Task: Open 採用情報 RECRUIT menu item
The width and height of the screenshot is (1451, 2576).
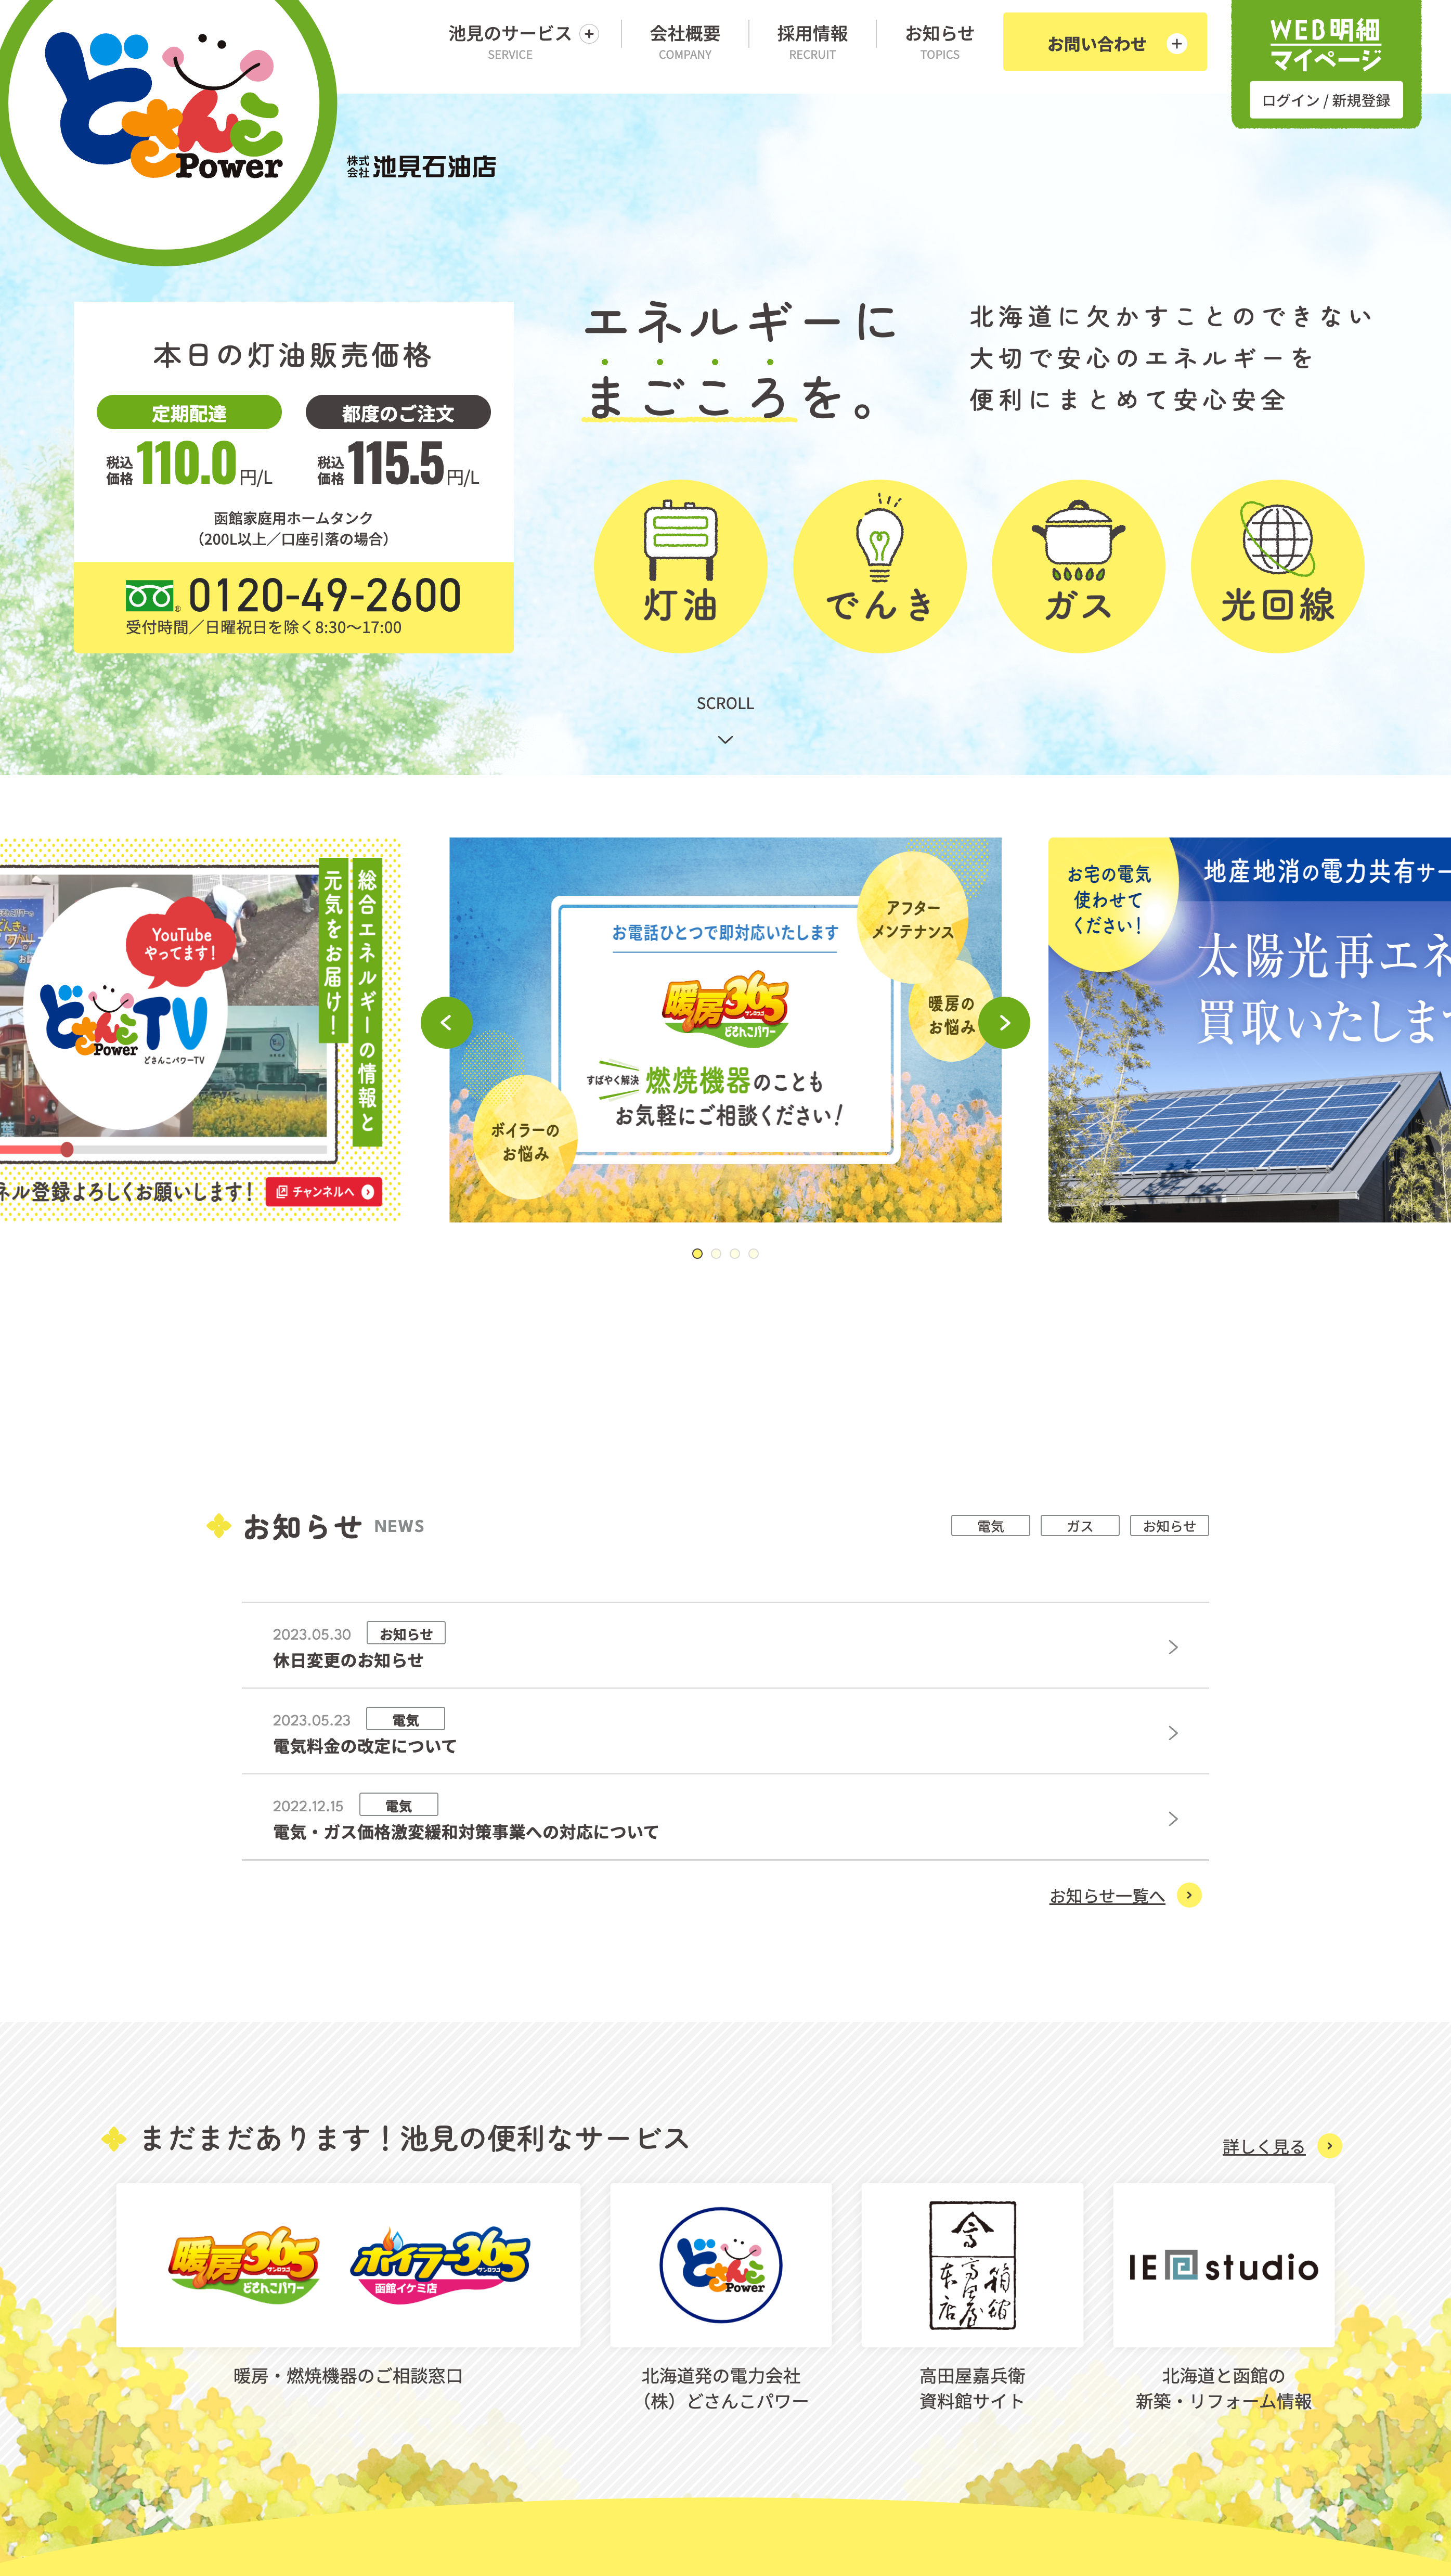Action: tap(812, 42)
